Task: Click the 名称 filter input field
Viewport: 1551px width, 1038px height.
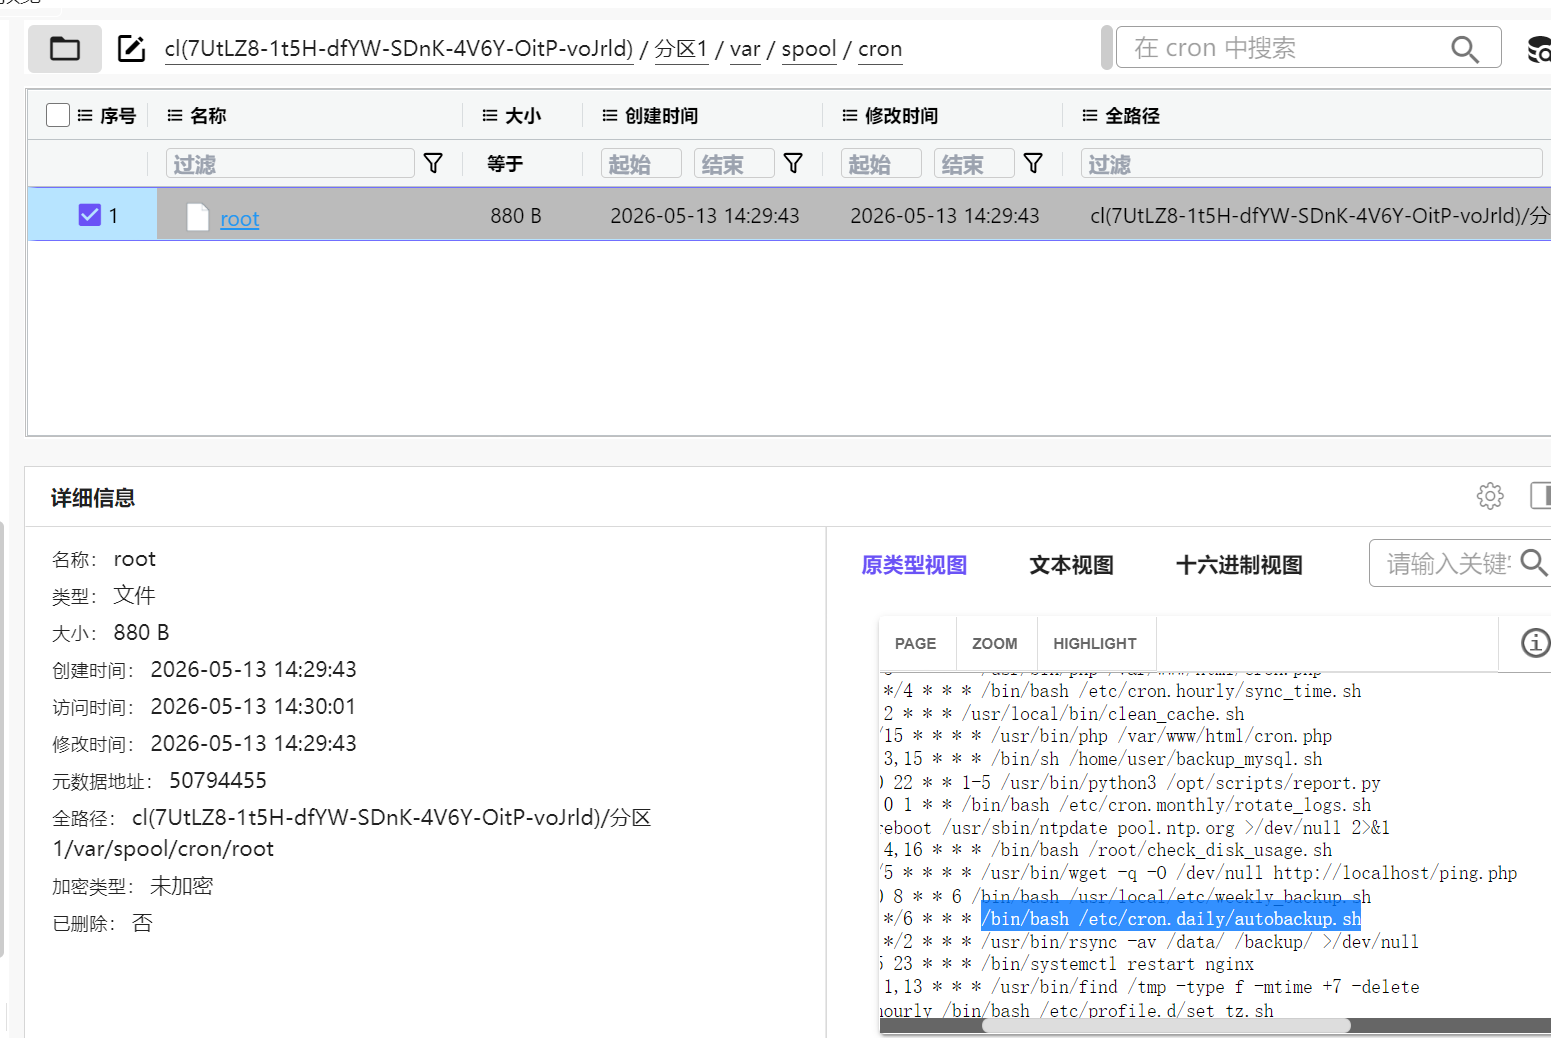Action: click(290, 163)
